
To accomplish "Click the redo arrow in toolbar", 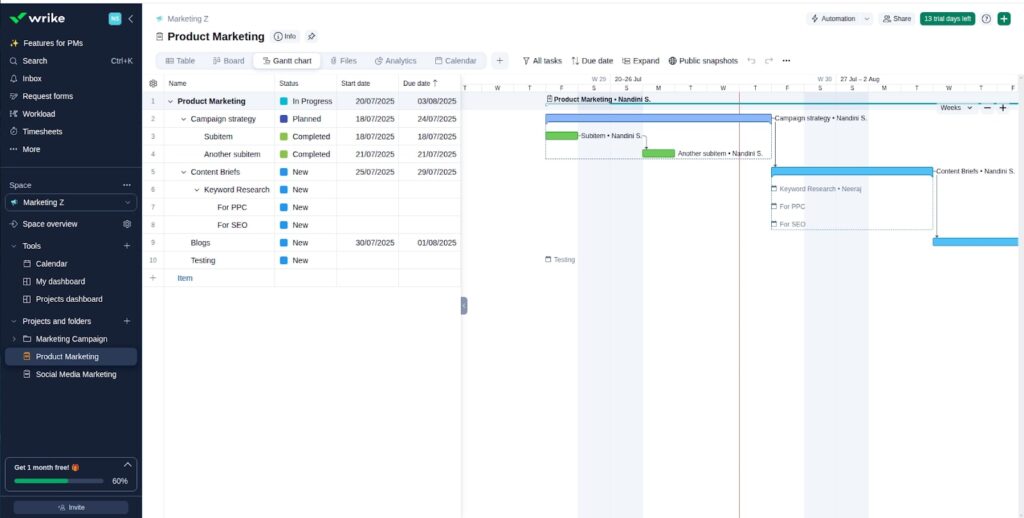I will pos(769,61).
